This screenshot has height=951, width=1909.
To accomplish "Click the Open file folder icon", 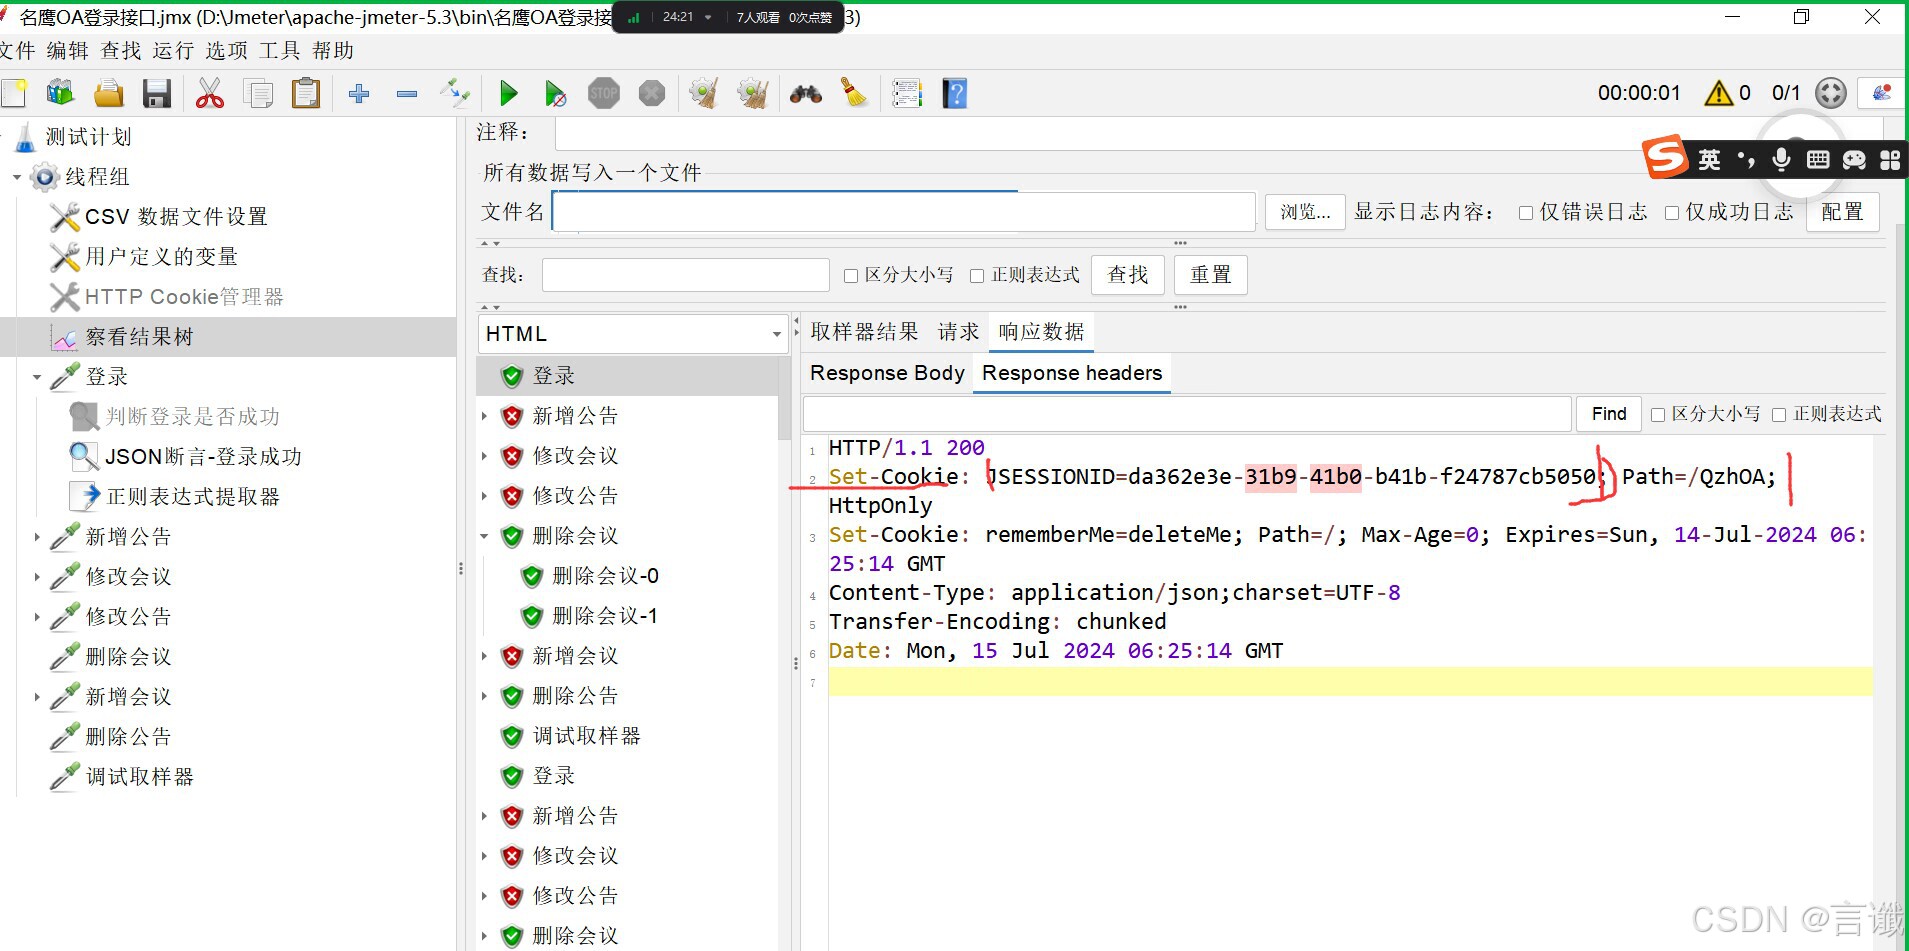I will (109, 94).
